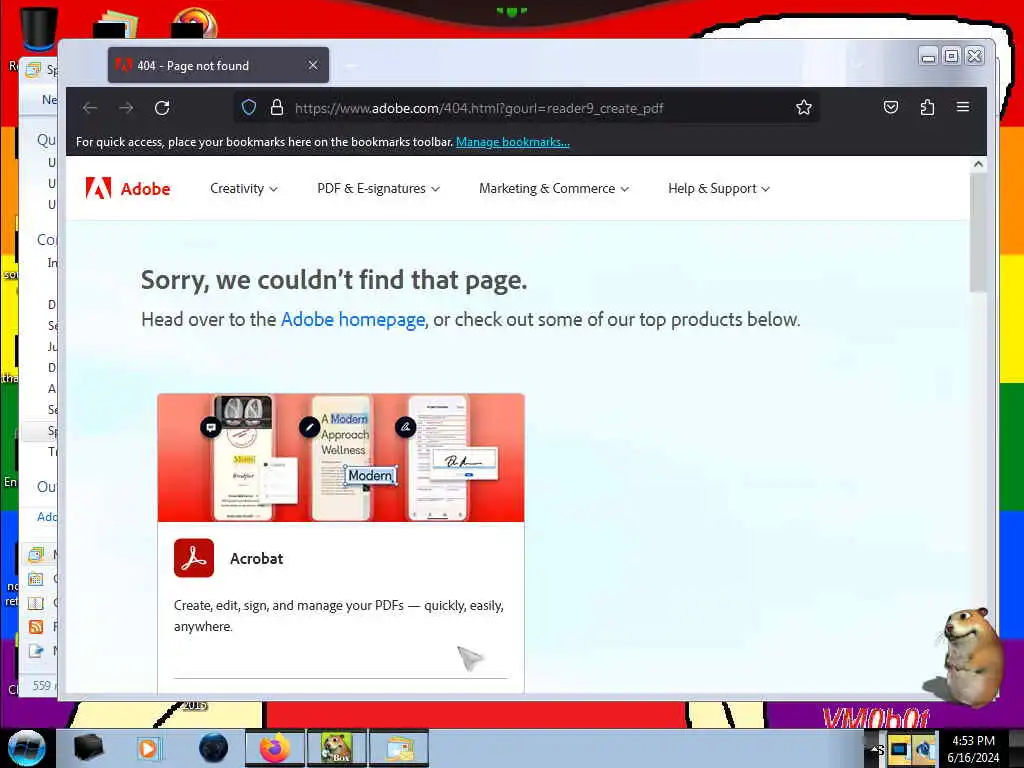Open the Save to Pocket button

(891, 107)
